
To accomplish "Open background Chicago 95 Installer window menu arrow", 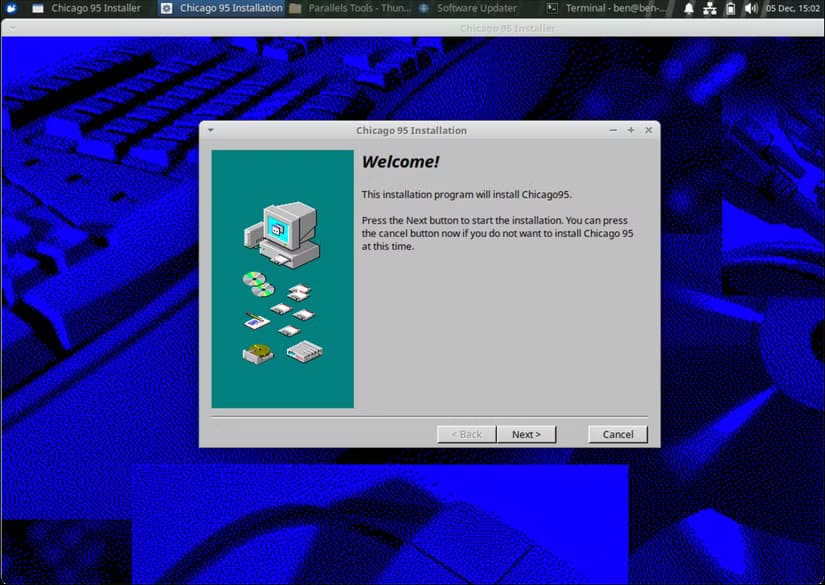I will click(x=12, y=28).
